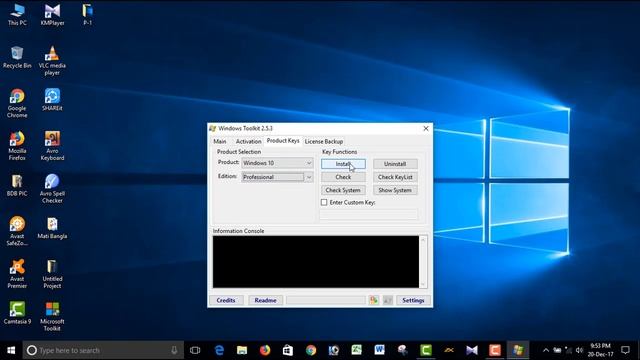The height and width of the screenshot is (360, 640).
Task: Launch Avro Spell Checker
Action: click(x=52, y=189)
